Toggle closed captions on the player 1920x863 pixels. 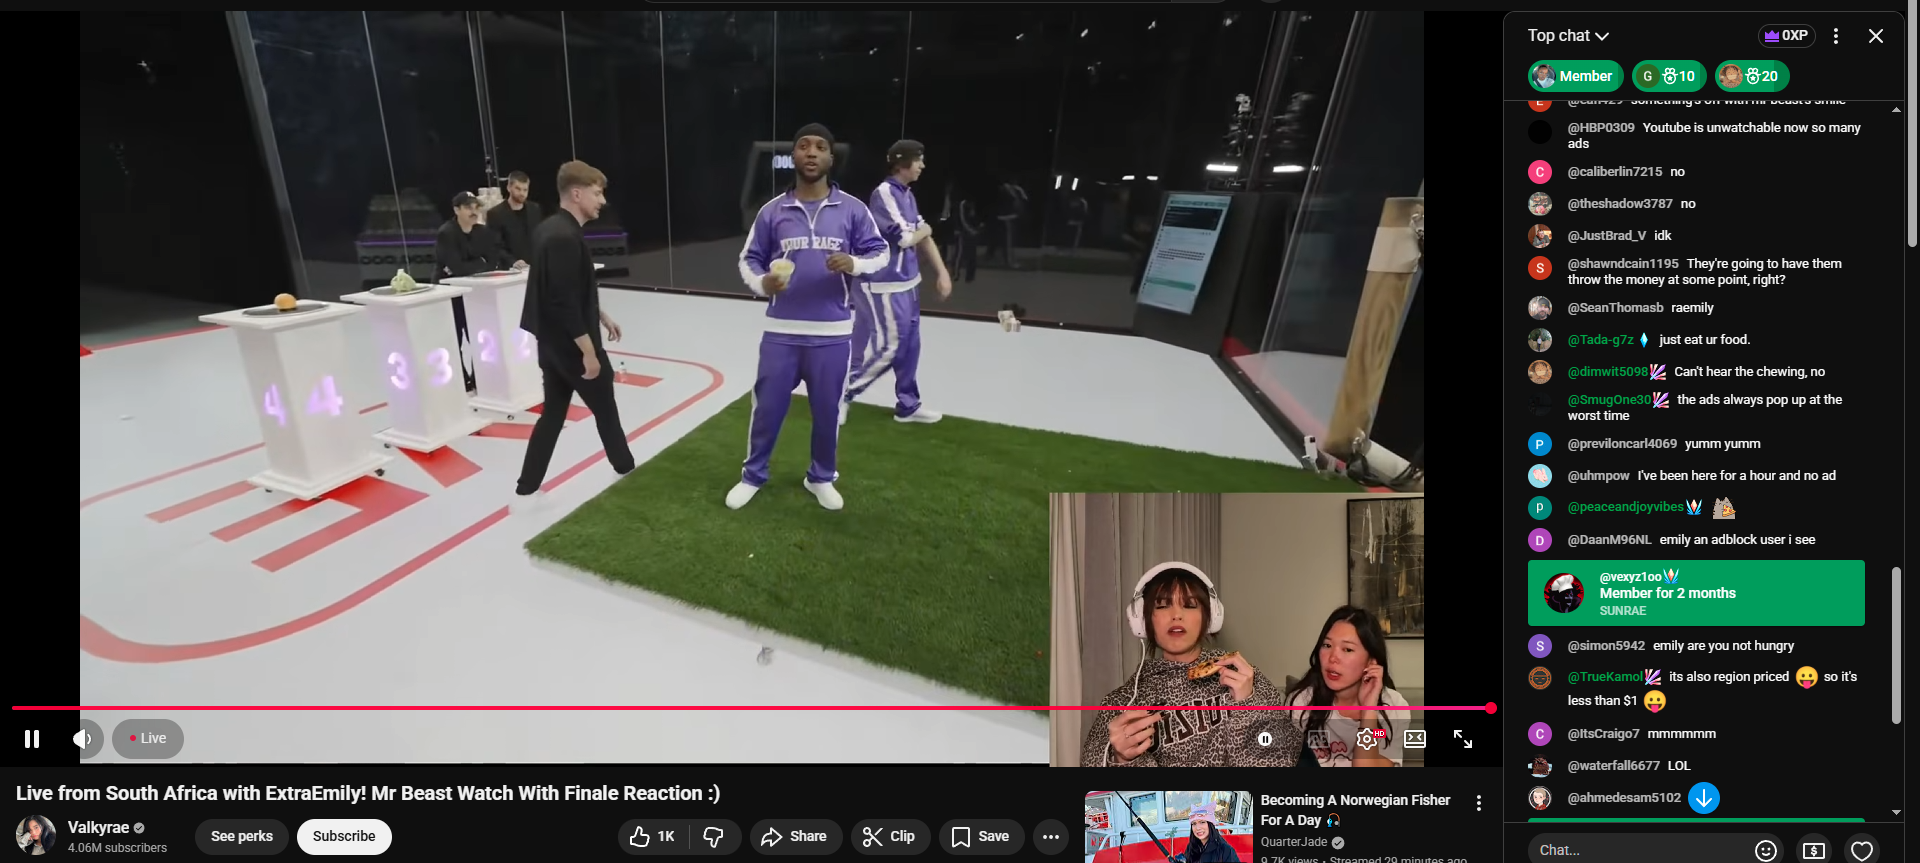[1318, 739]
